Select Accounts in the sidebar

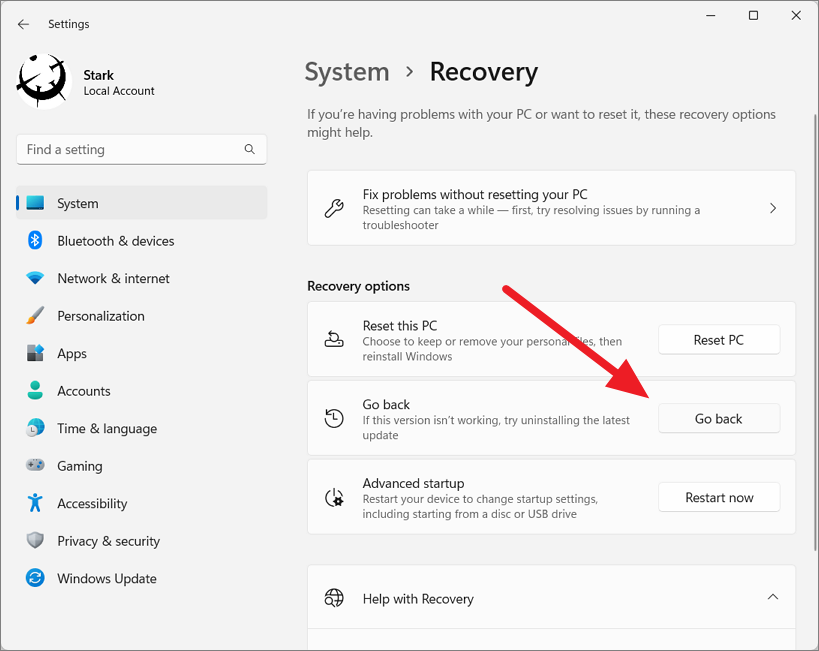[142, 391]
